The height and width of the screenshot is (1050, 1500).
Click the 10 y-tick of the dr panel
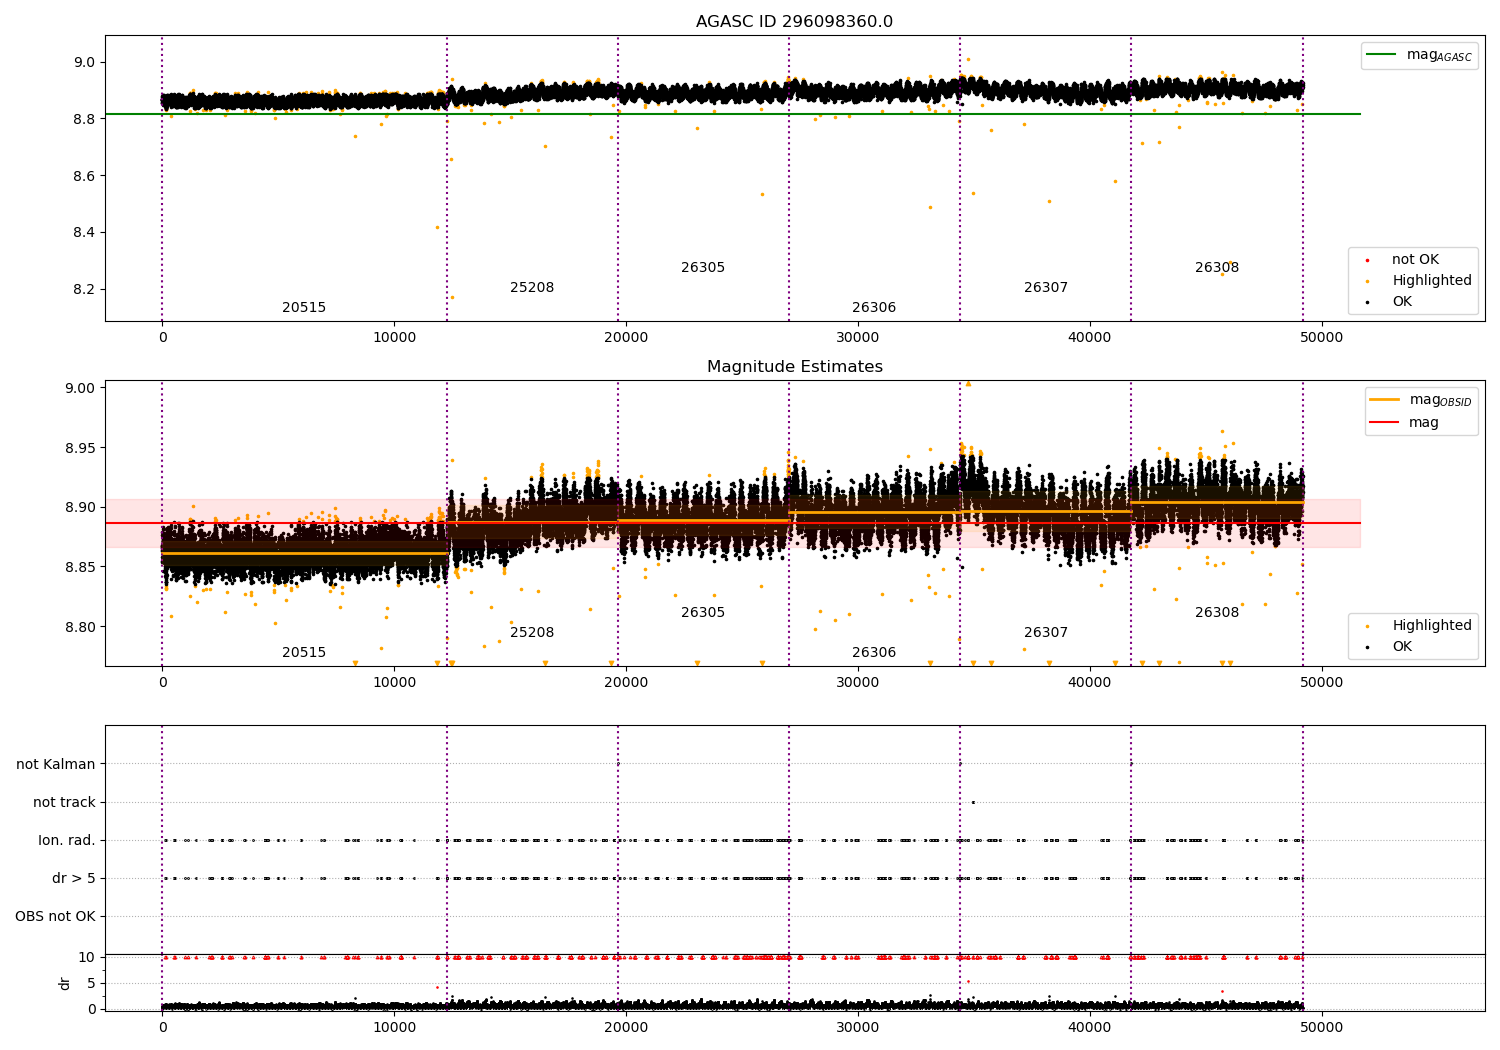click(x=87, y=958)
